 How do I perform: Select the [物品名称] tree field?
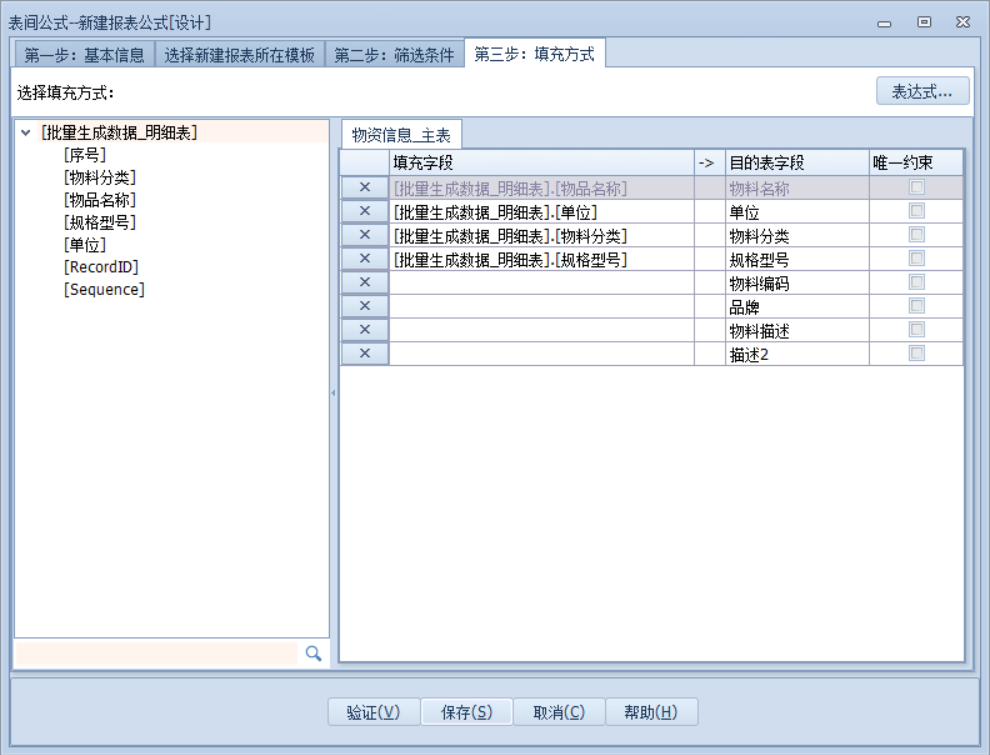(x=99, y=200)
